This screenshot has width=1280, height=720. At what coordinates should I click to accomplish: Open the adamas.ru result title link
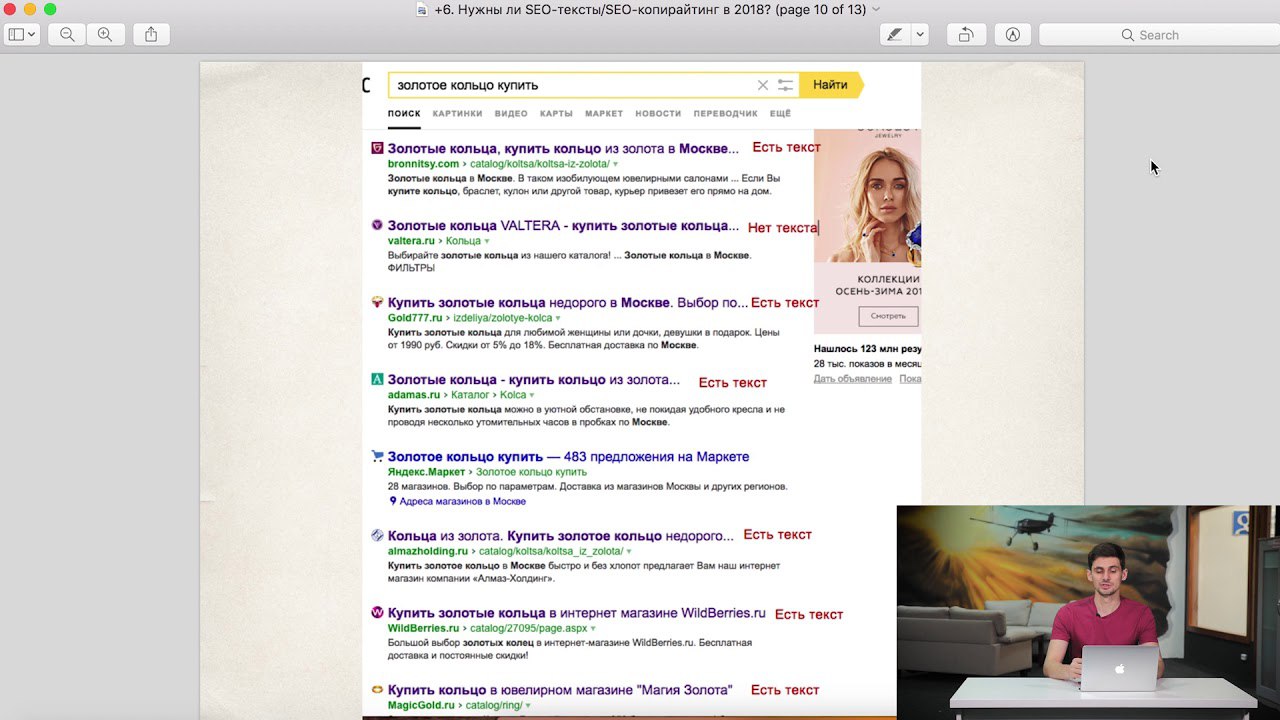[534, 380]
